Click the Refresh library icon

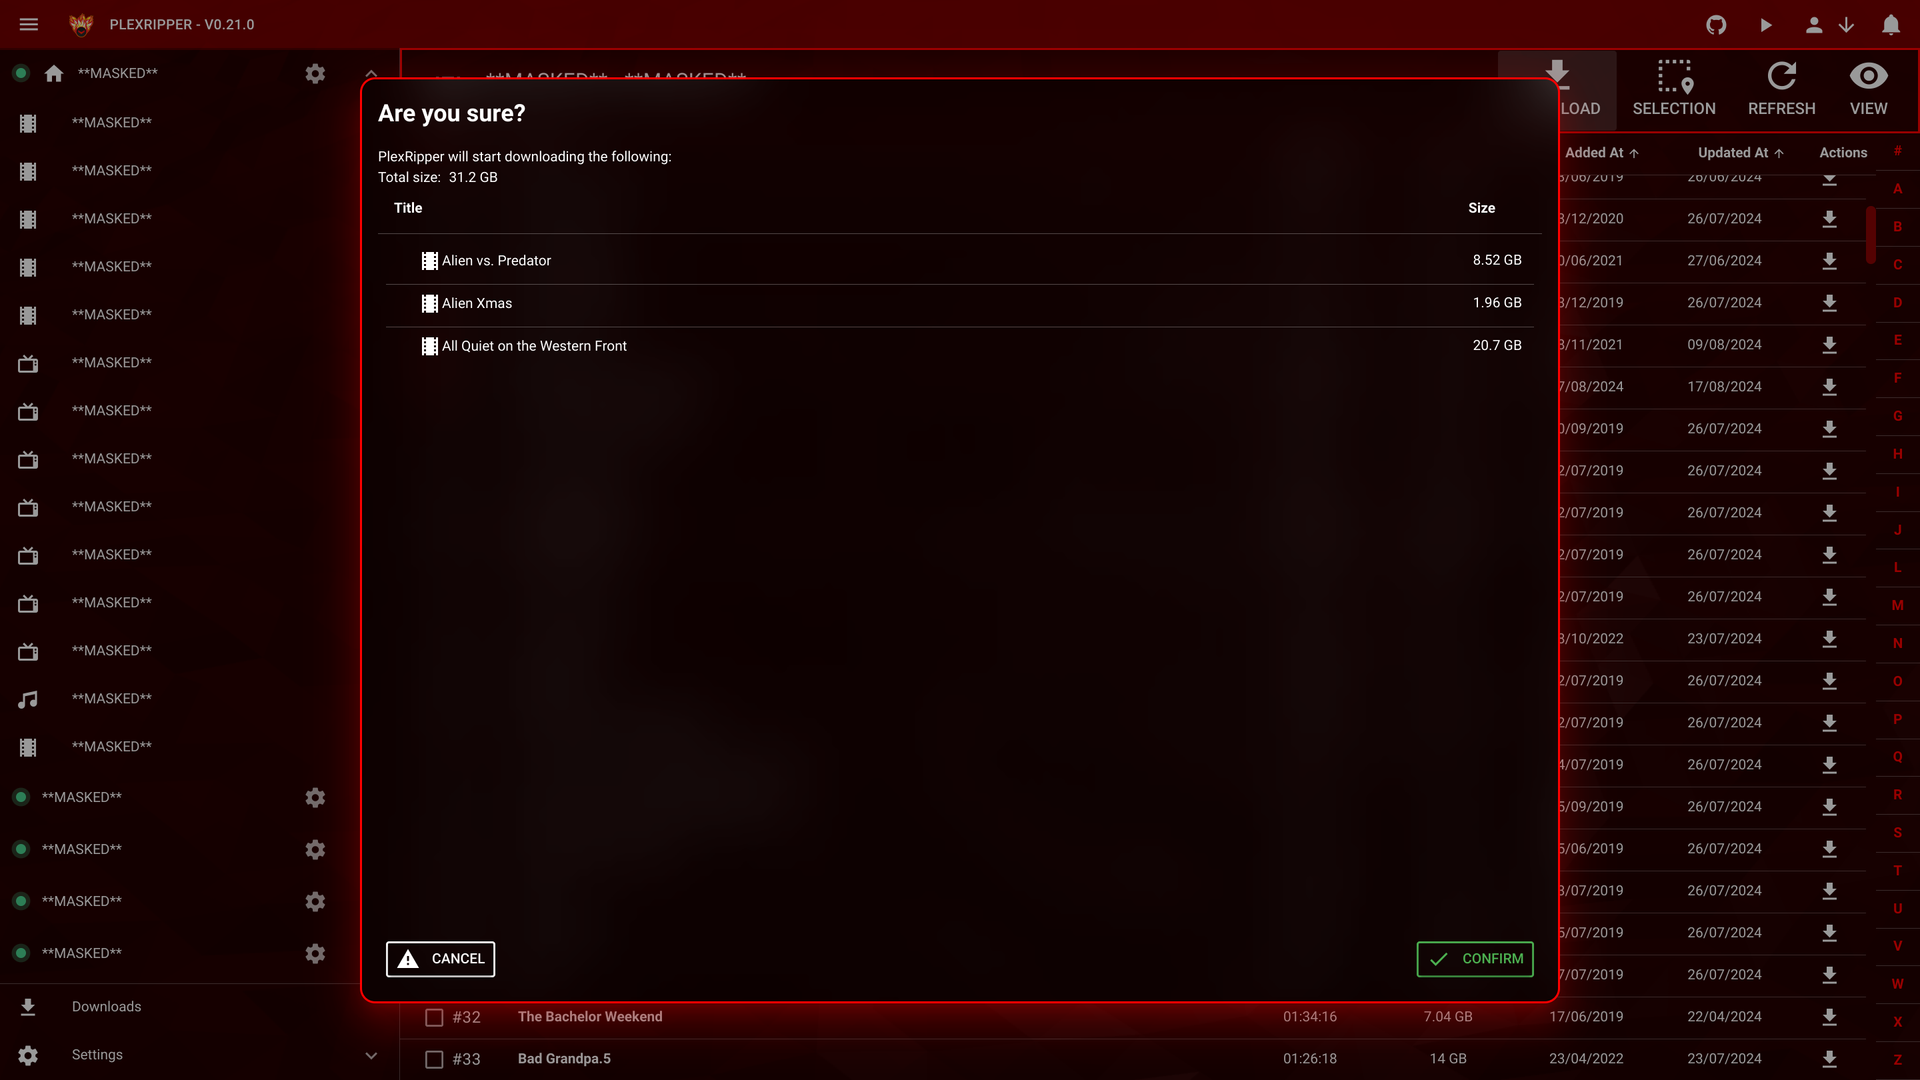tap(1781, 88)
